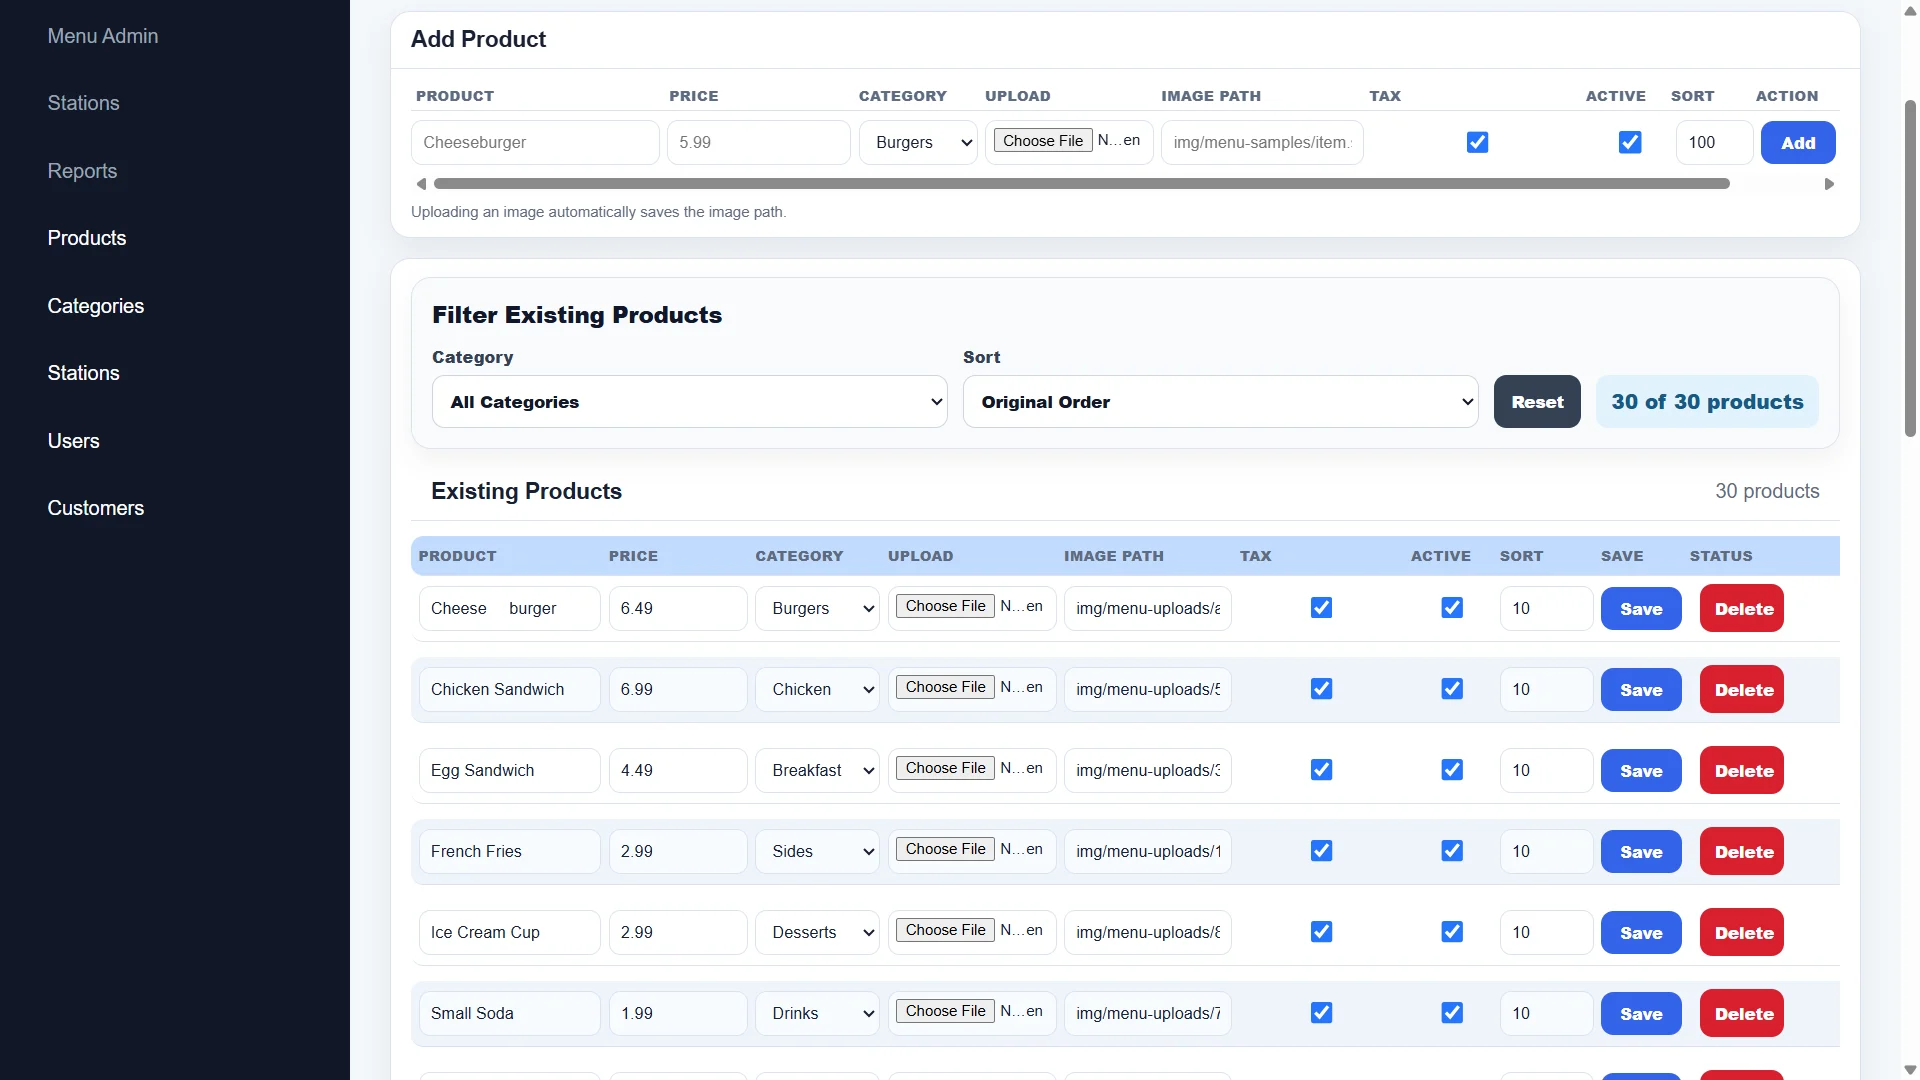This screenshot has width=1920, height=1080.
Task: Click the Add button for new product
Action: [1798, 143]
